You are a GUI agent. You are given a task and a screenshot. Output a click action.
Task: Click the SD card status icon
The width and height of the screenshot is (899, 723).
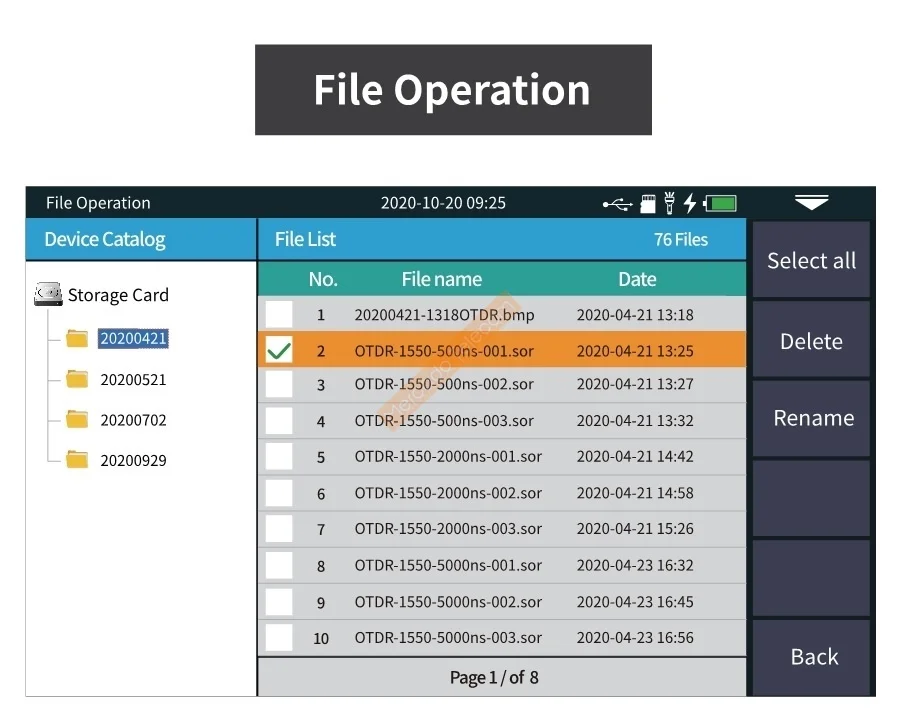(x=647, y=203)
